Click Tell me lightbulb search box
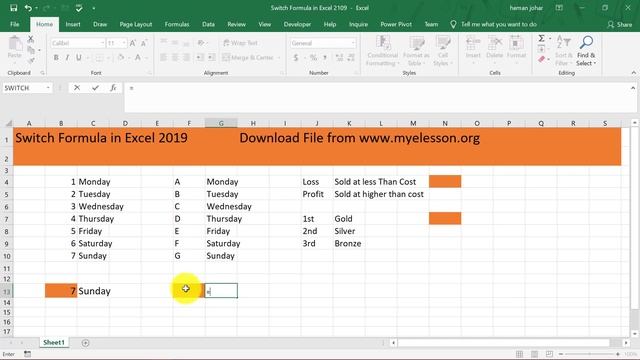640x360 pixels. click(494, 24)
